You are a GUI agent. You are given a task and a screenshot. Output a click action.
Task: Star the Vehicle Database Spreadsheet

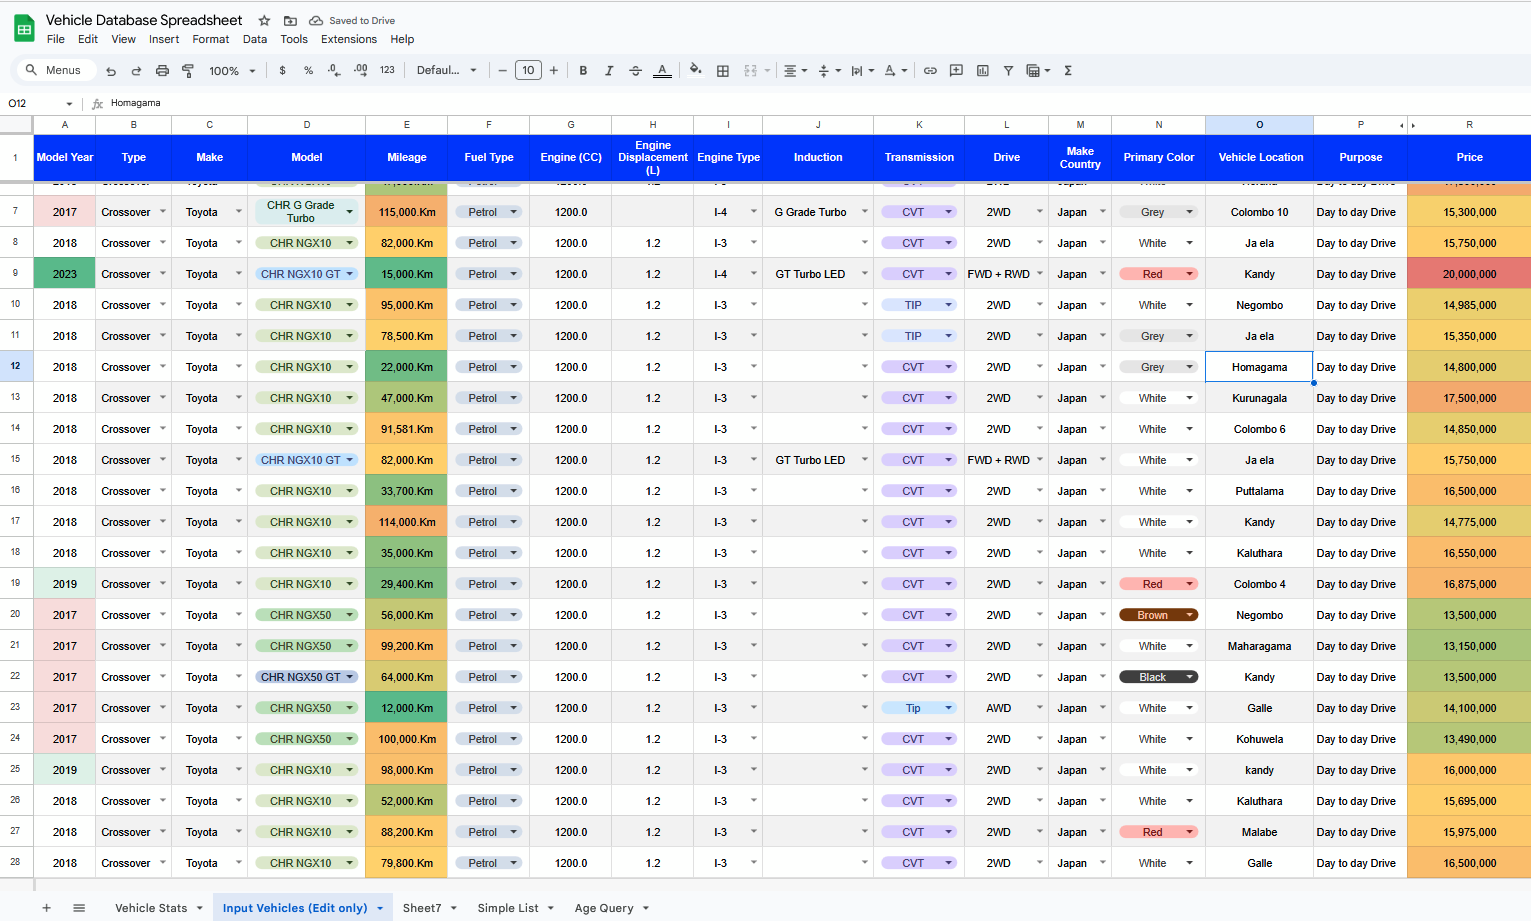pos(264,20)
